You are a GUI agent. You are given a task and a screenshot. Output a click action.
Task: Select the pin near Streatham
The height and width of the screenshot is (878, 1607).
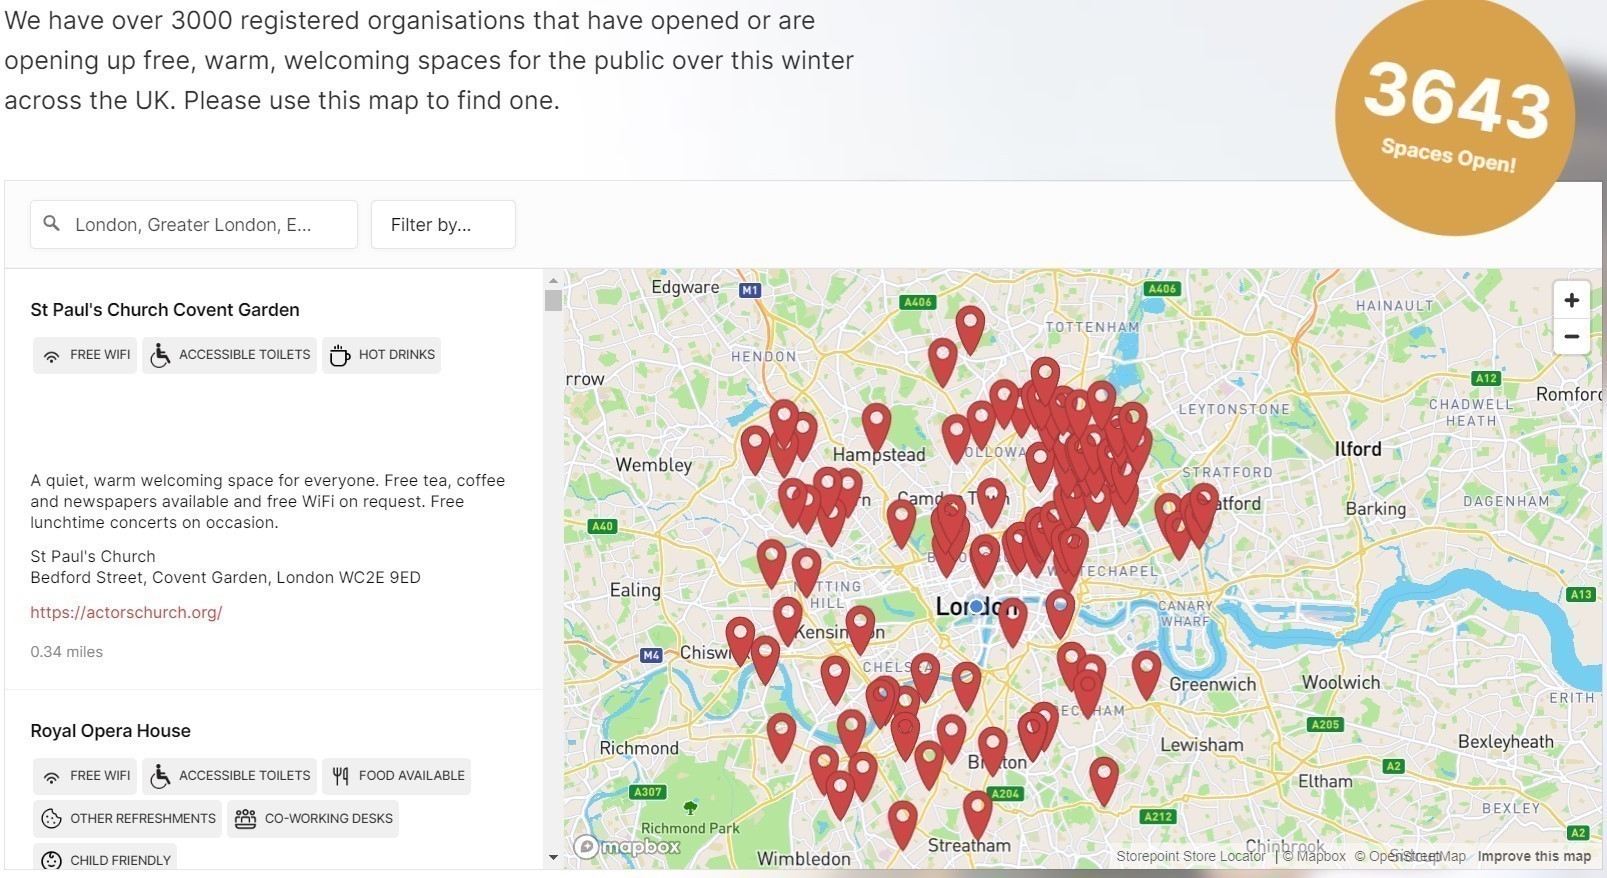pos(977,811)
